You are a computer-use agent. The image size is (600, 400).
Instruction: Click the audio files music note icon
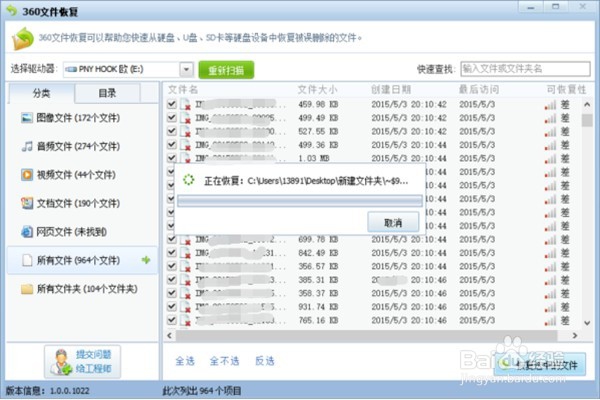pos(26,146)
